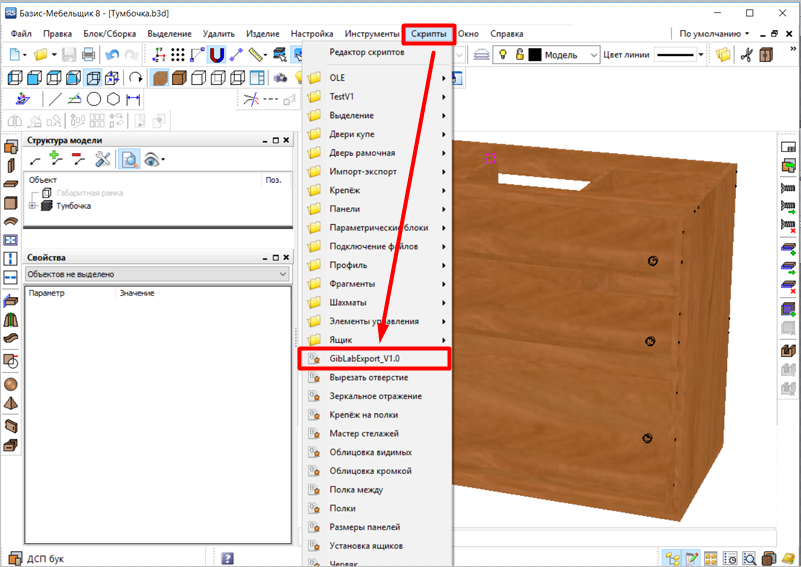
Task: Click the rotate view arrow icon
Action: (135, 78)
